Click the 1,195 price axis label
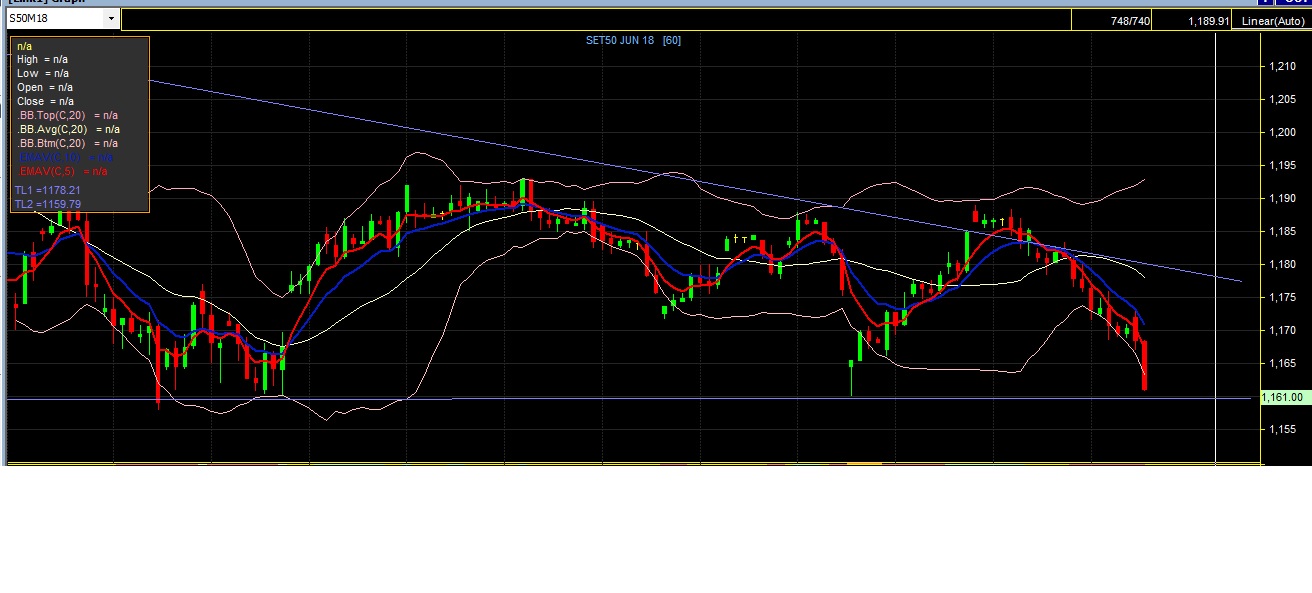The width and height of the screenshot is (1312, 593). pyautogui.click(x=1283, y=165)
